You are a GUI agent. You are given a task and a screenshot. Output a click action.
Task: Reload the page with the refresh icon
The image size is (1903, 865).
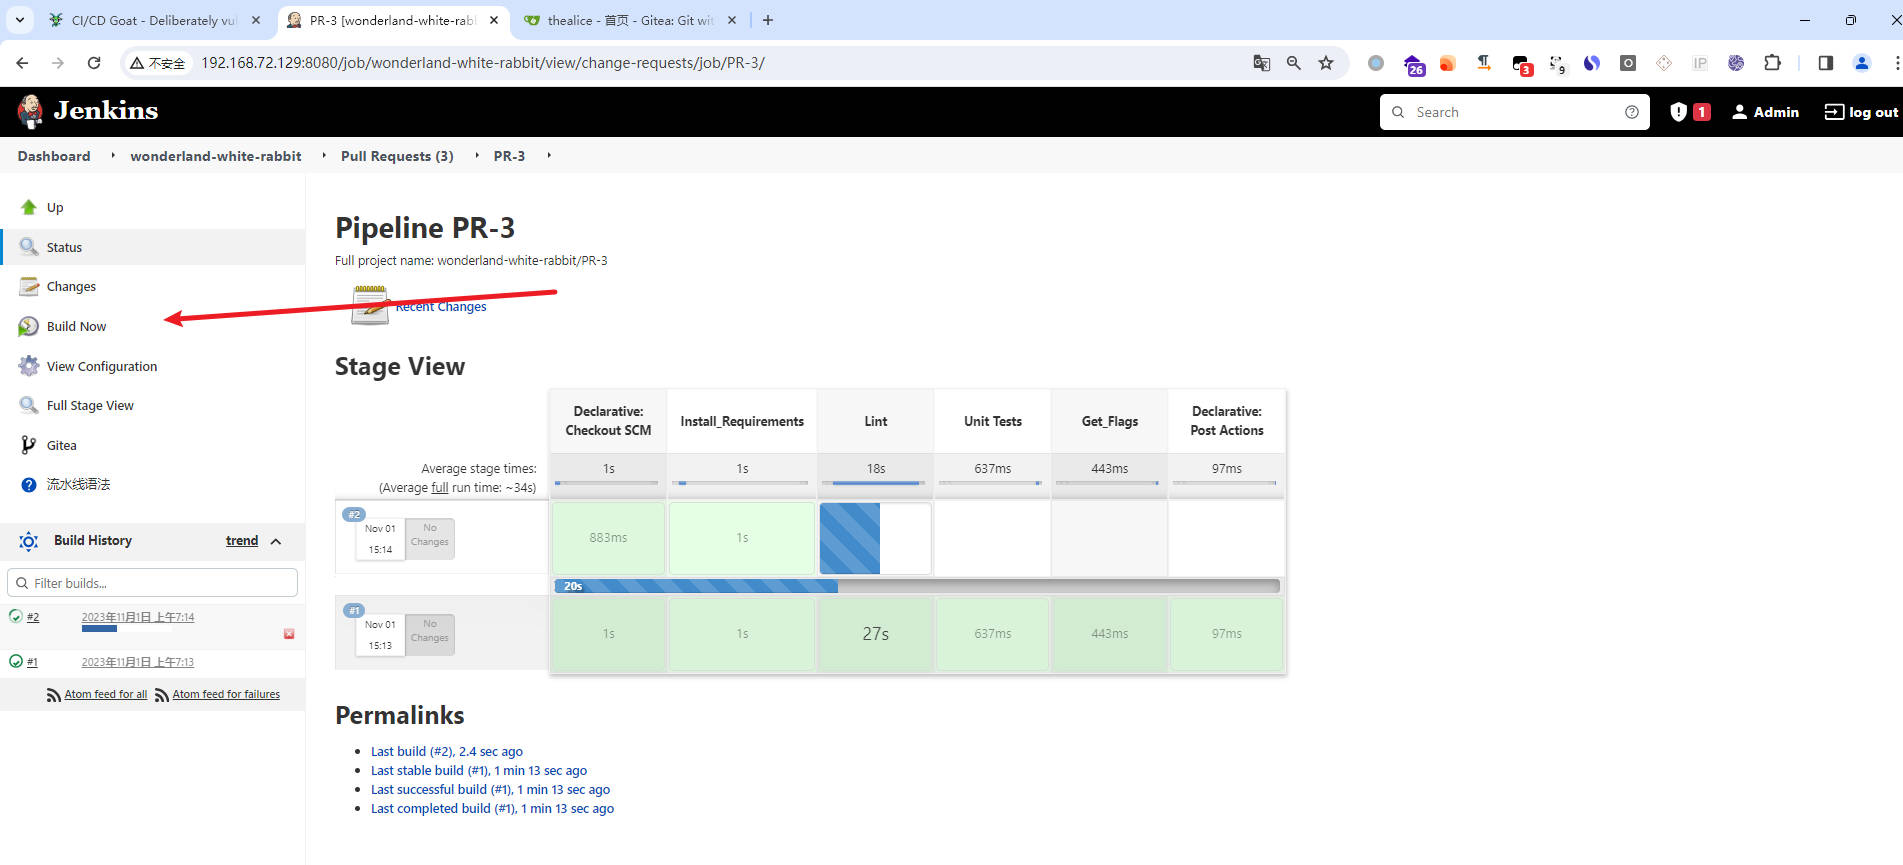[94, 63]
